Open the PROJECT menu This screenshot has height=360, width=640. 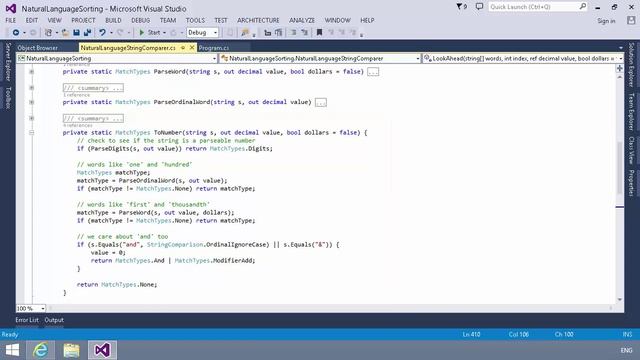pos(83,20)
